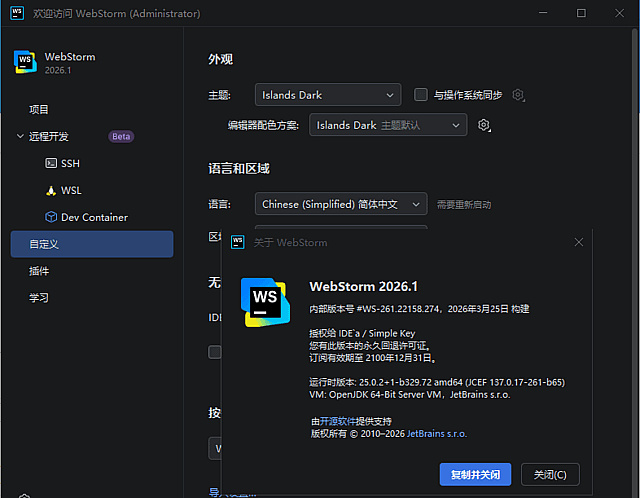Click the 复制并关闭 (Copy and Close) button
640x498 pixels.
point(475,474)
